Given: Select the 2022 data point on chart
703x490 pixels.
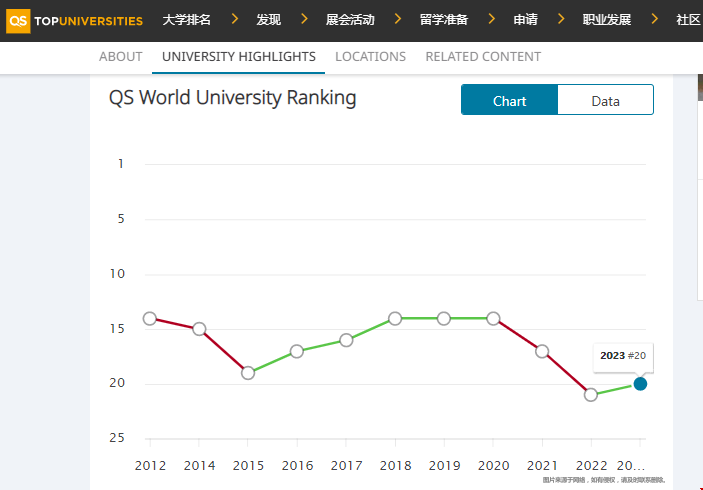Looking at the screenshot, I should 591,395.
